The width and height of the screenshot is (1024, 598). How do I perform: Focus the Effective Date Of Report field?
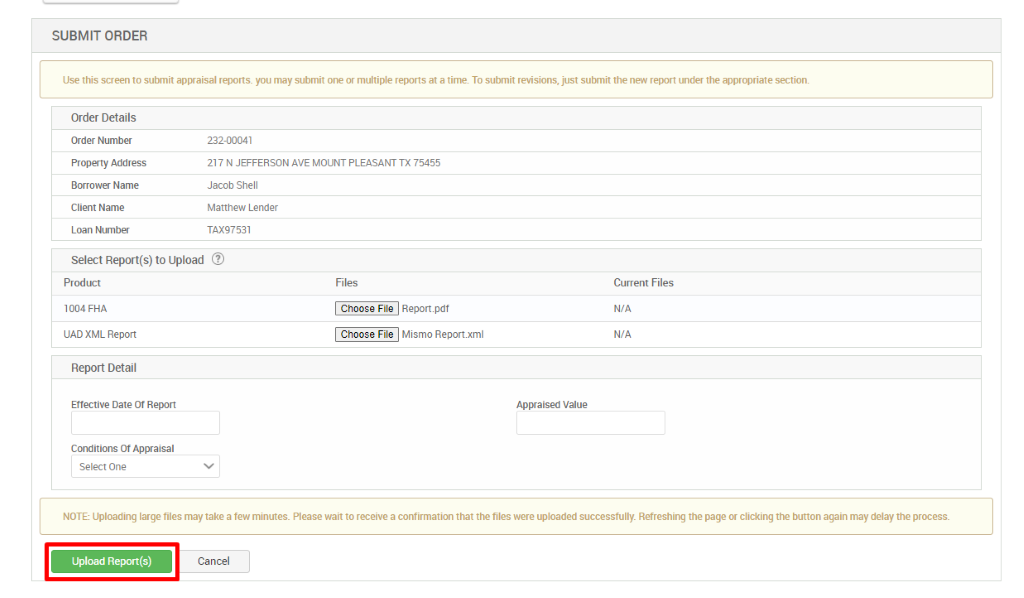point(145,422)
